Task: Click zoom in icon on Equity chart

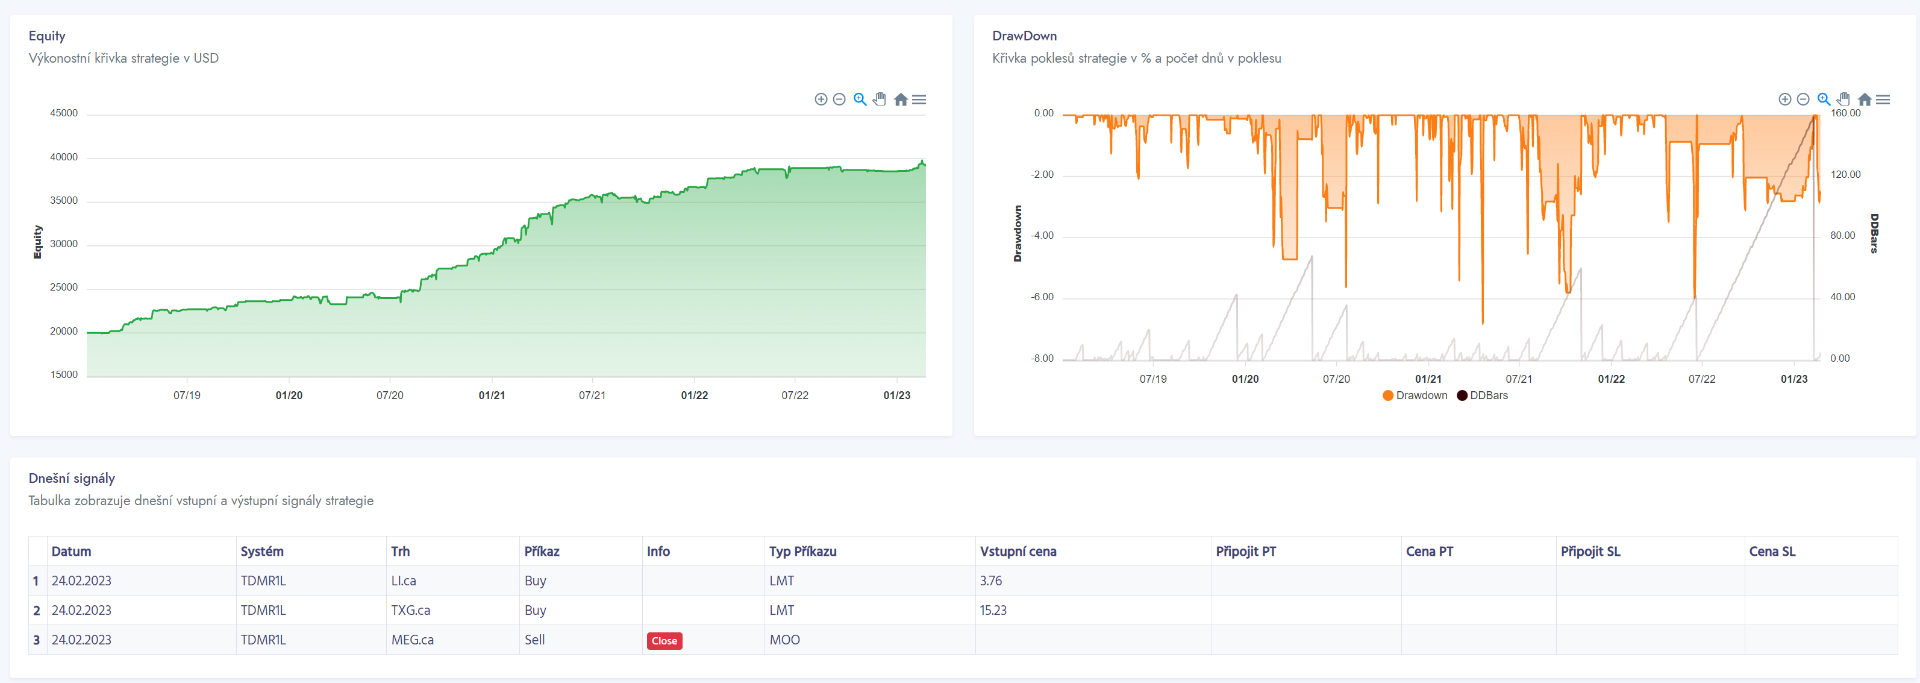Action: 821,99
